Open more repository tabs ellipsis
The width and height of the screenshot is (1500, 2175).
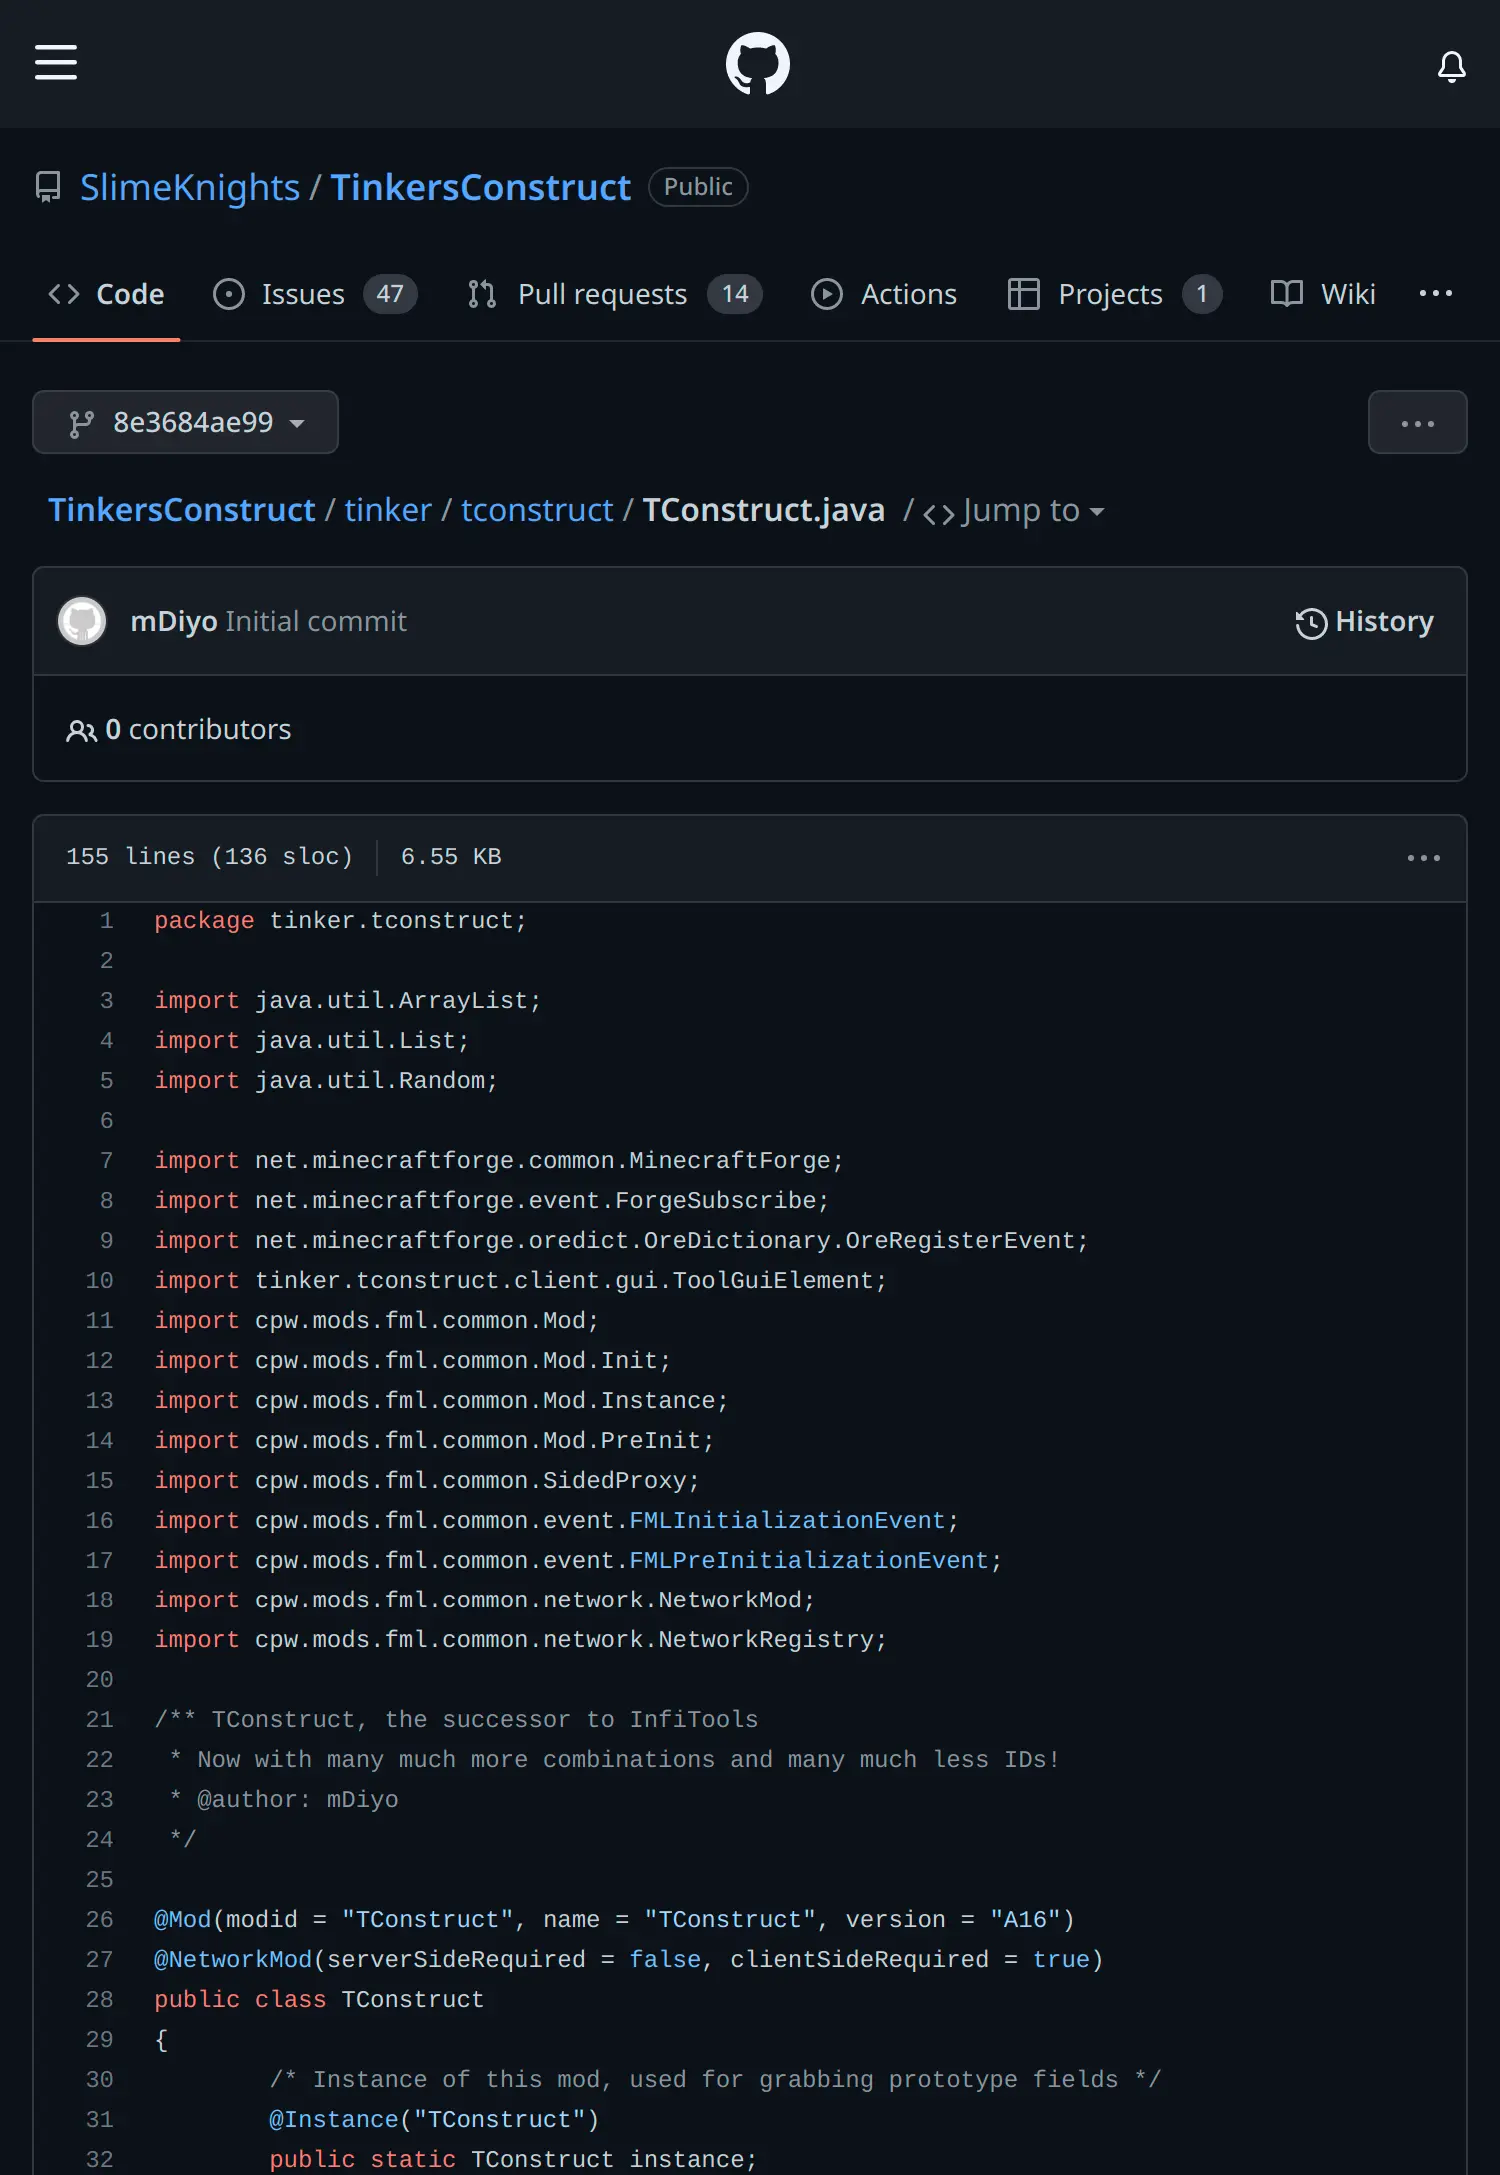click(1435, 294)
